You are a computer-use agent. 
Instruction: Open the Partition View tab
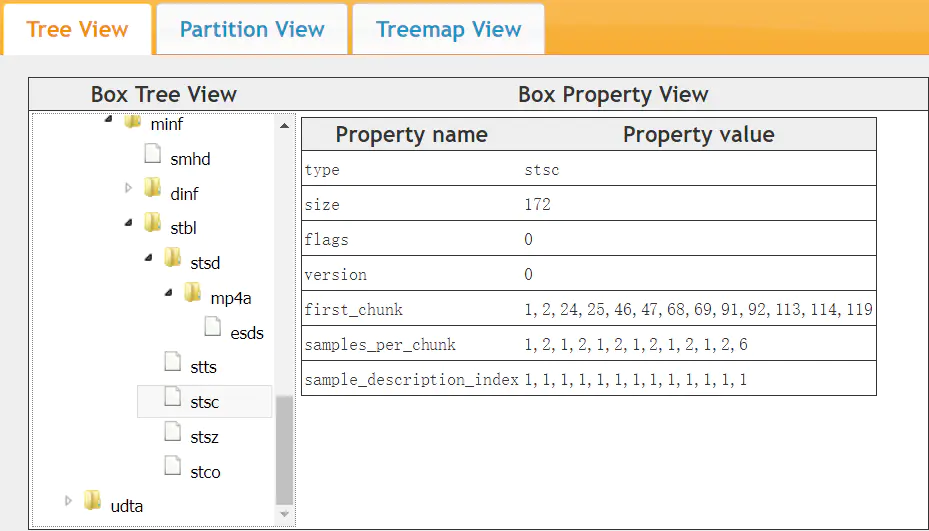click(252, 29)
